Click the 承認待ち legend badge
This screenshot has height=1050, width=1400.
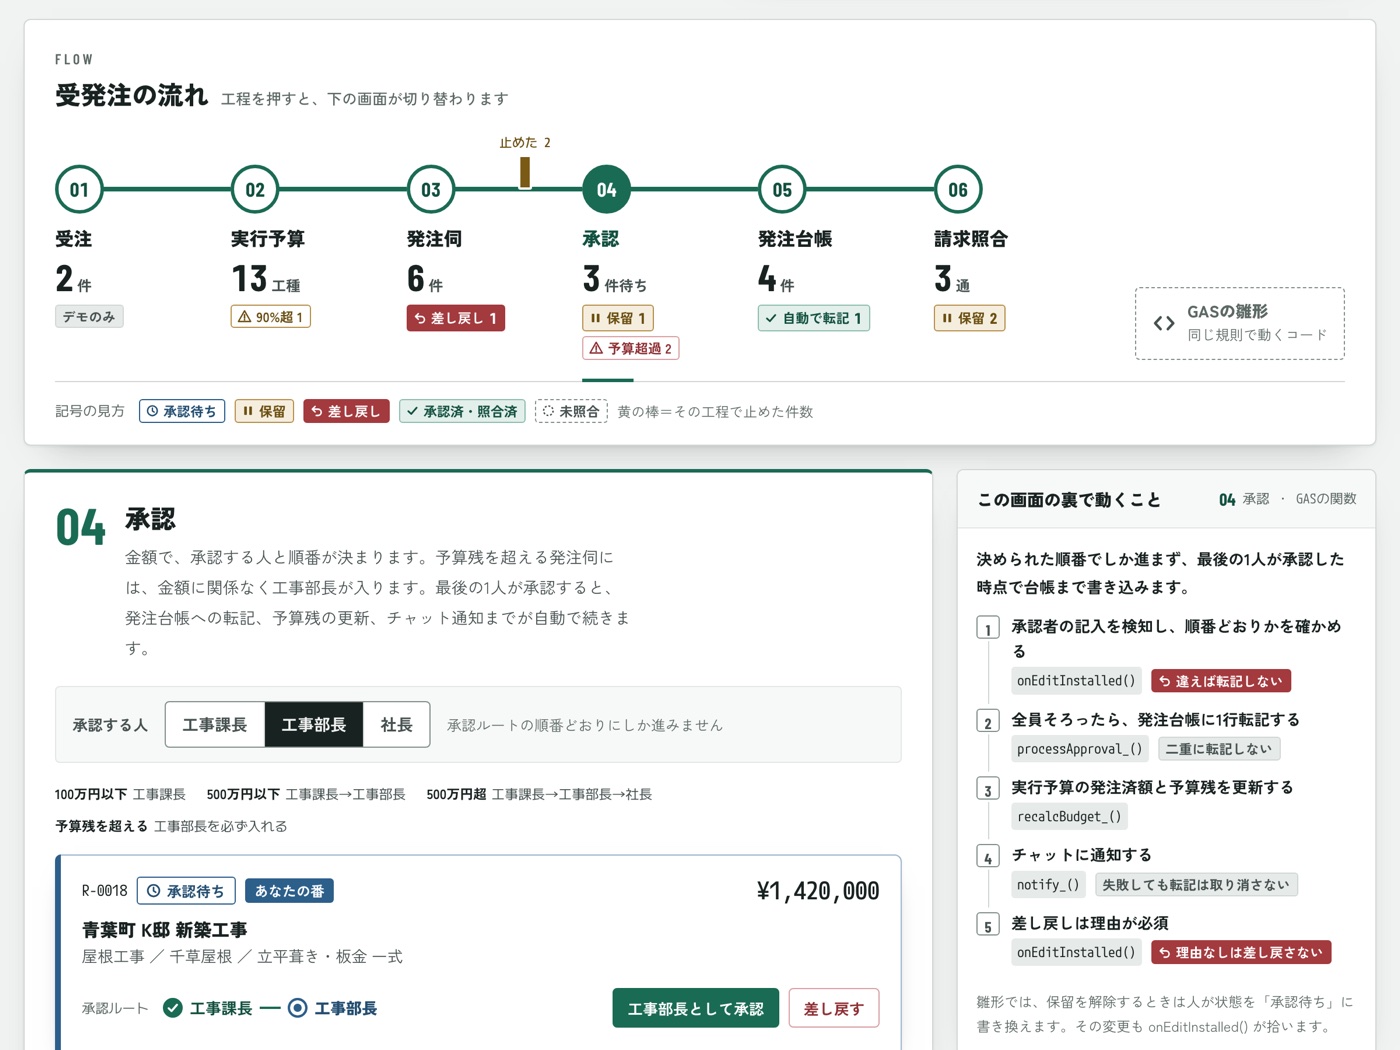[x=182, y=411]
